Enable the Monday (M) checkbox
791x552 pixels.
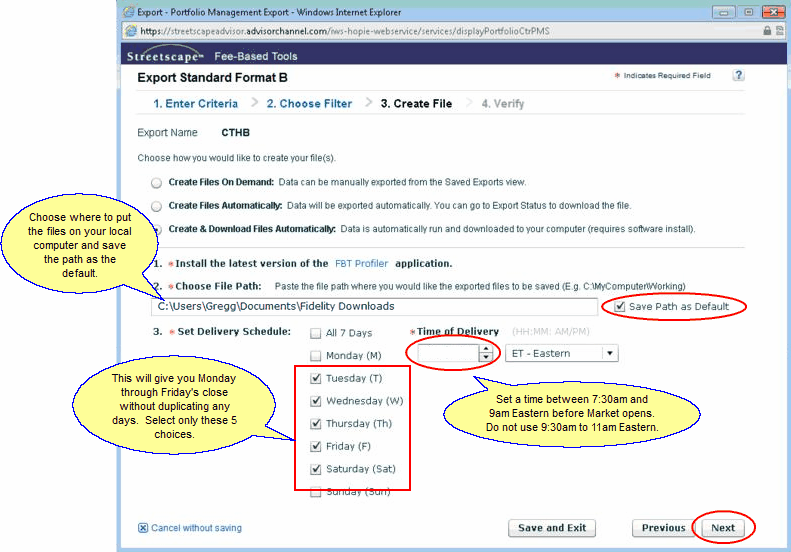[x=316, y=356]
